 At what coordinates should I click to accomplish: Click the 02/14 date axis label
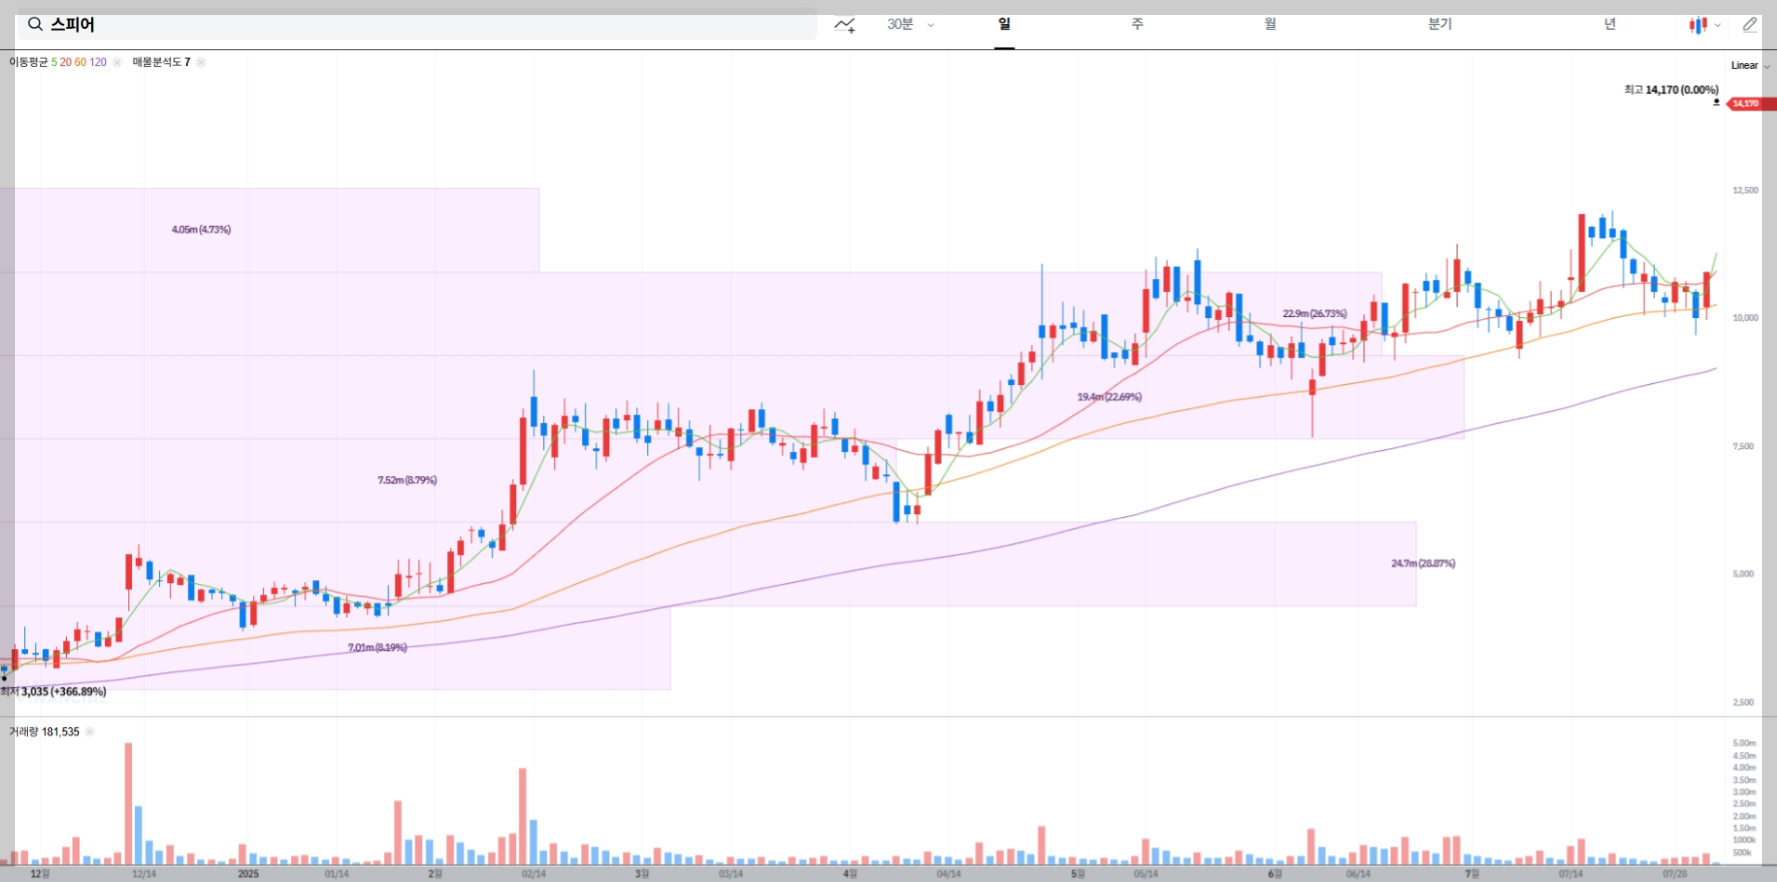[534, 874]
